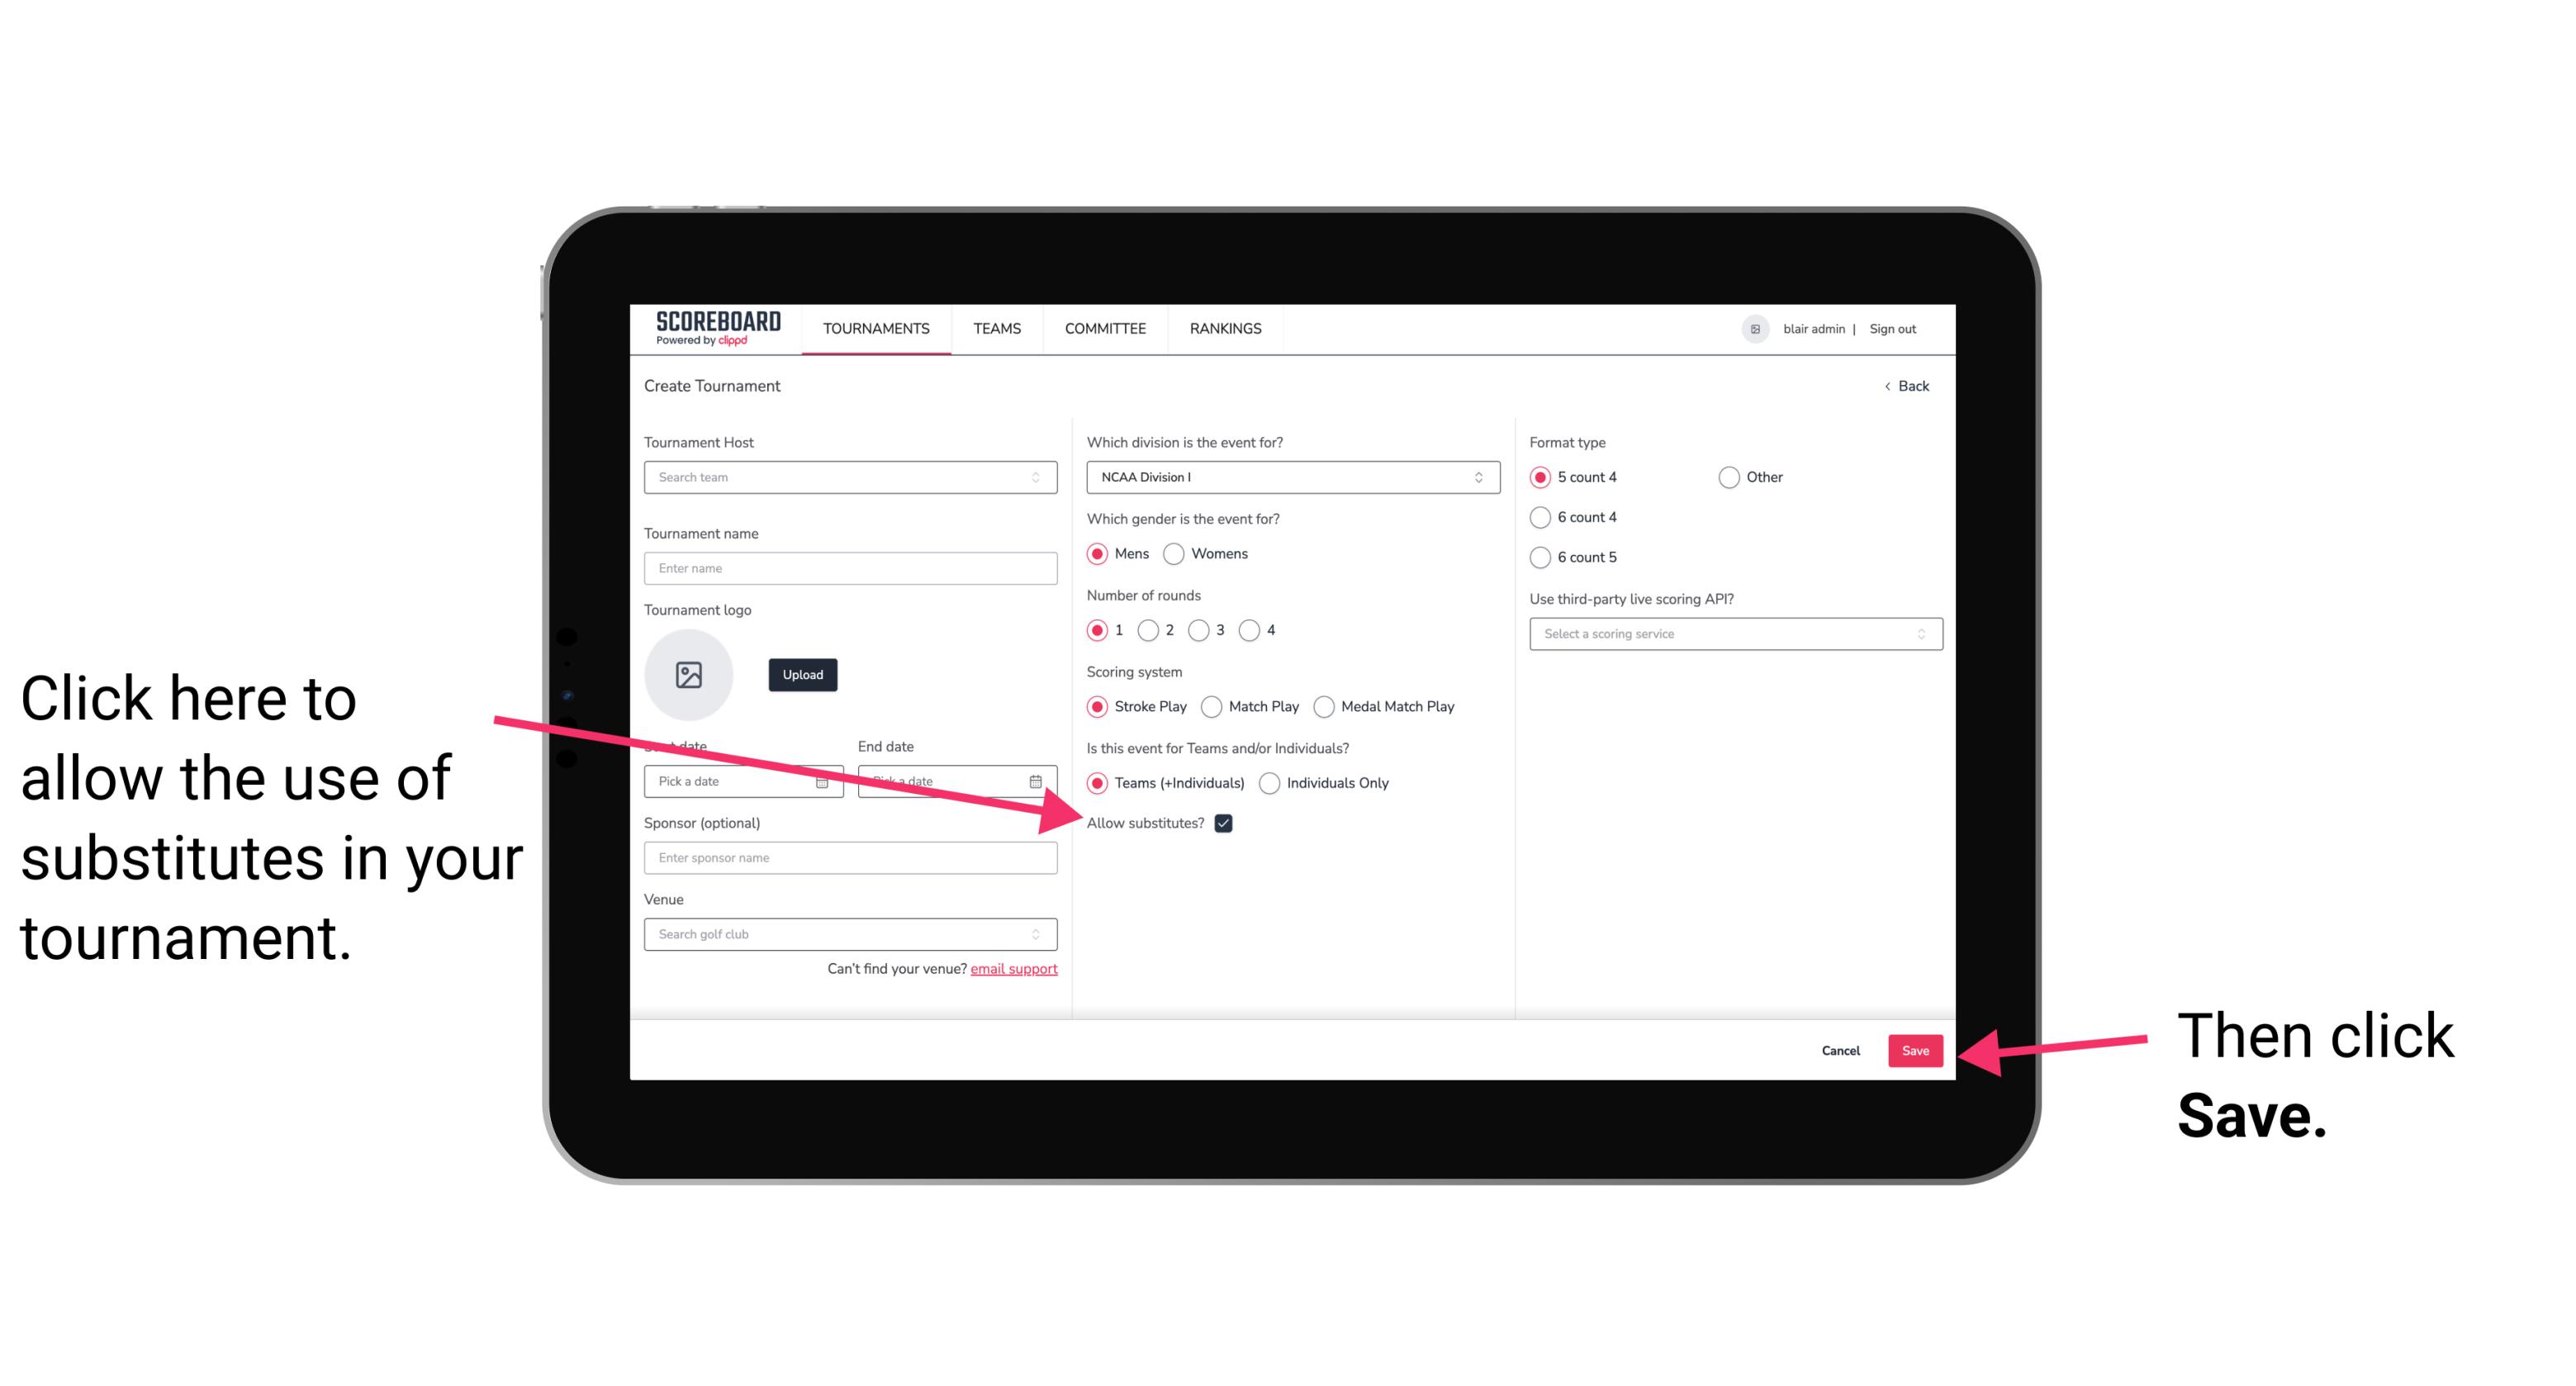
Task: Select the Individuals Only radio button
Action: click(1271, 784)
